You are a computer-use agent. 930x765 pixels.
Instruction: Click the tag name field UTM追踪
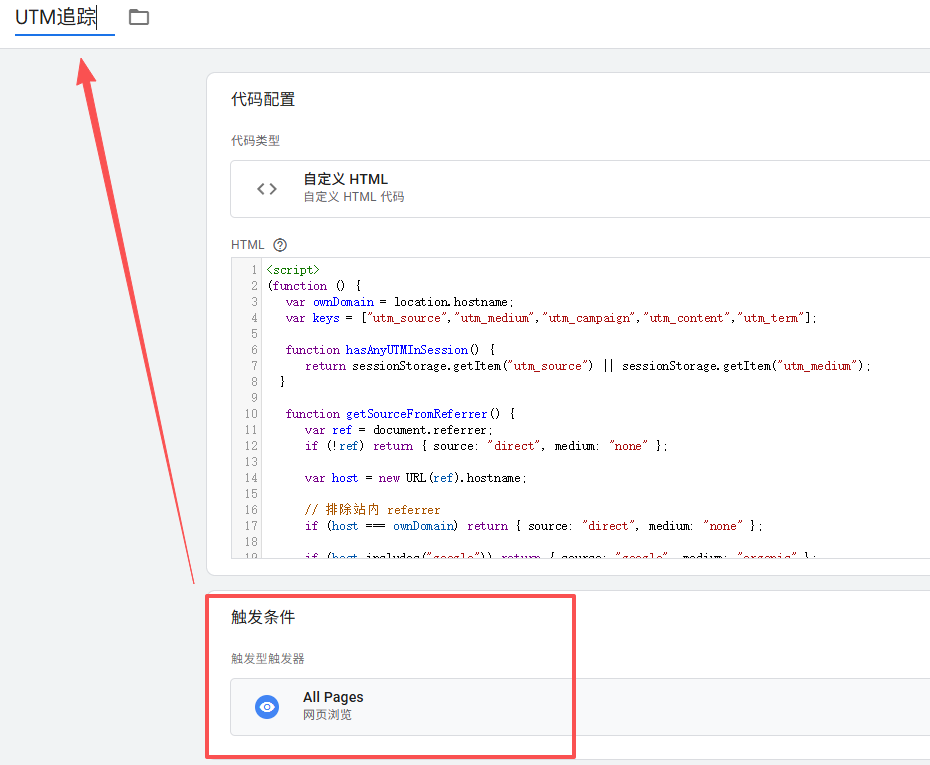point(64,17)
